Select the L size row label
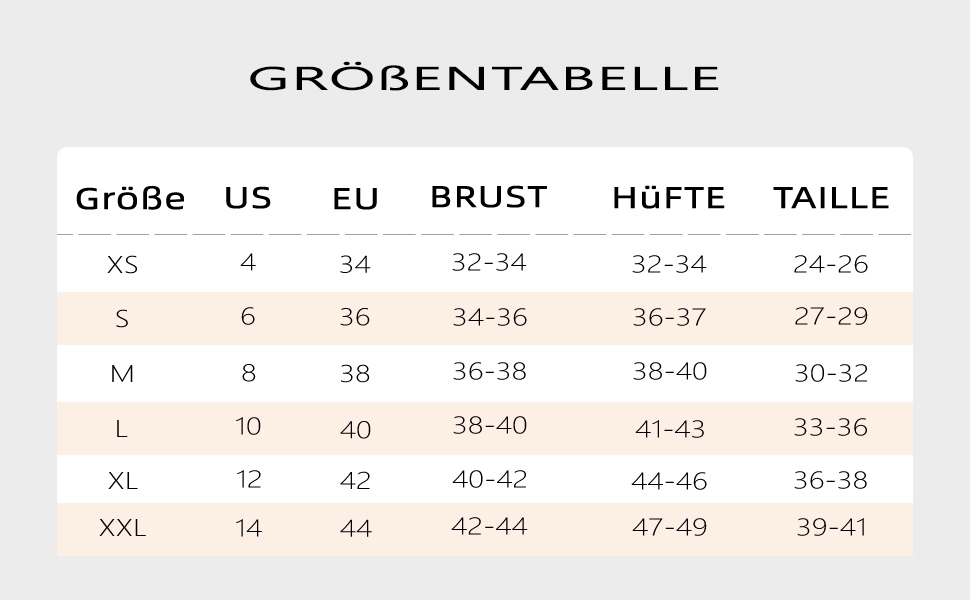This screenshot has width=970, height=600. [x=122, y=429]
